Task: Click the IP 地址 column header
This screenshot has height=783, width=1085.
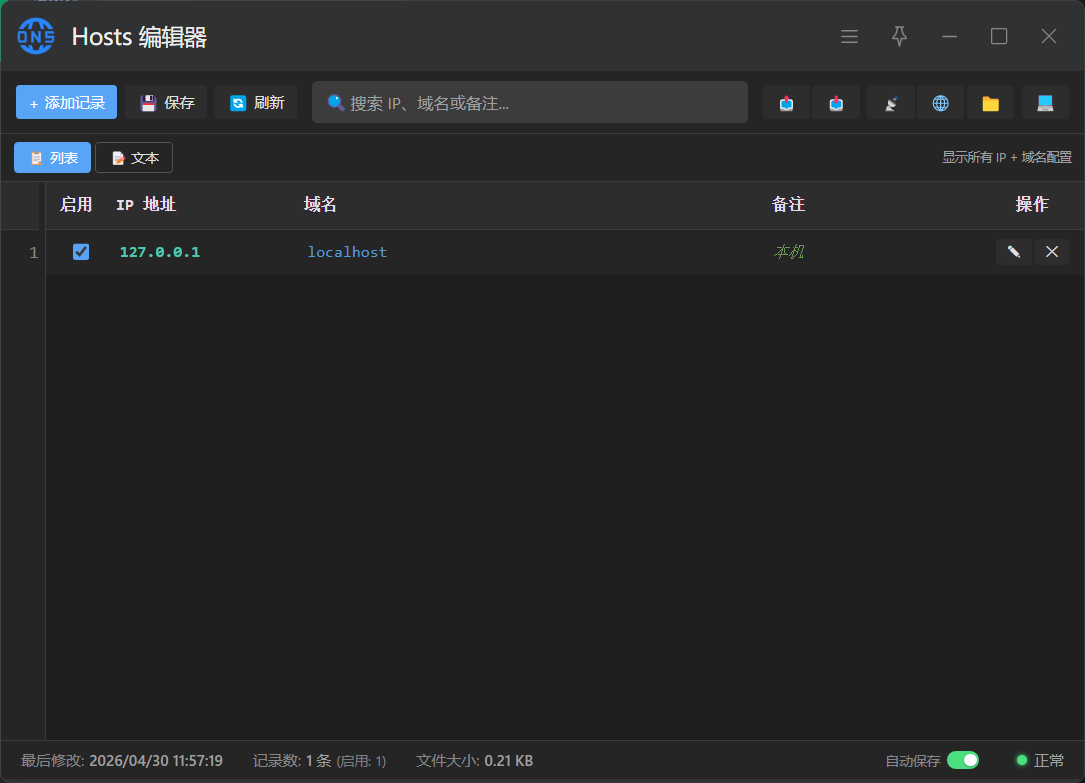Action: click(146, 204)
